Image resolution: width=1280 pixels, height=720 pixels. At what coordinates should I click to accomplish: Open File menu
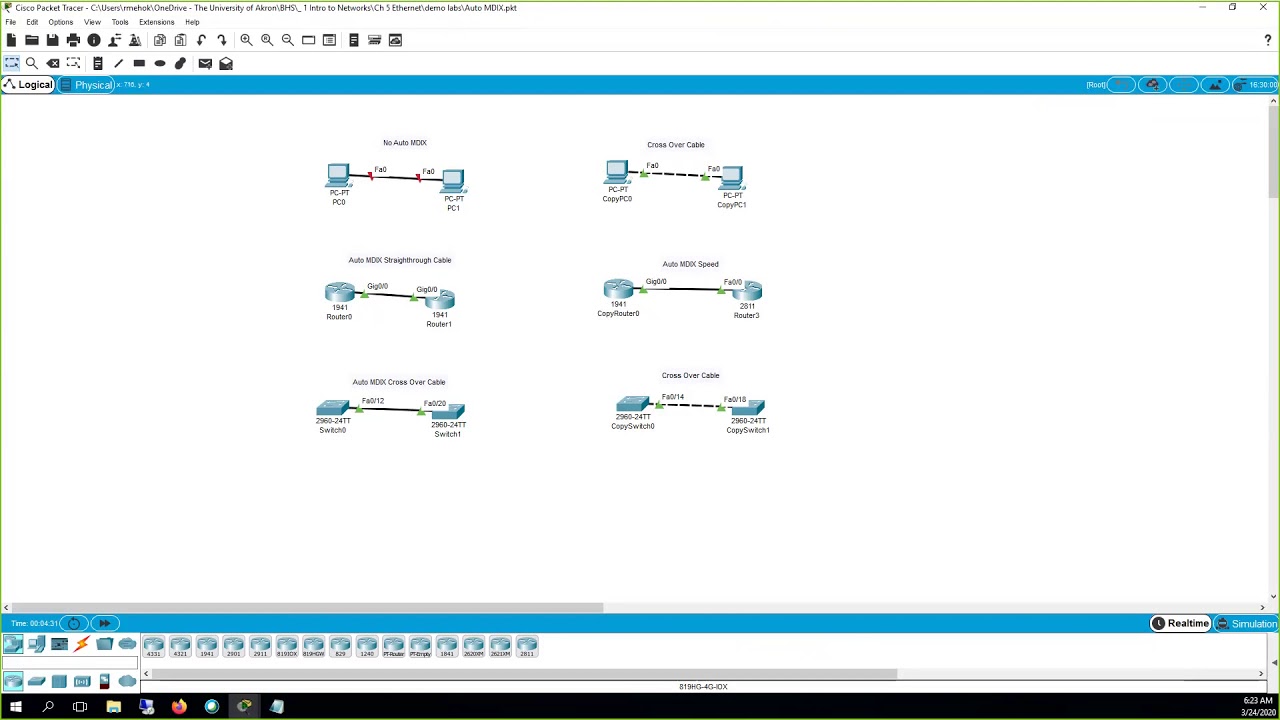(10, 22)
